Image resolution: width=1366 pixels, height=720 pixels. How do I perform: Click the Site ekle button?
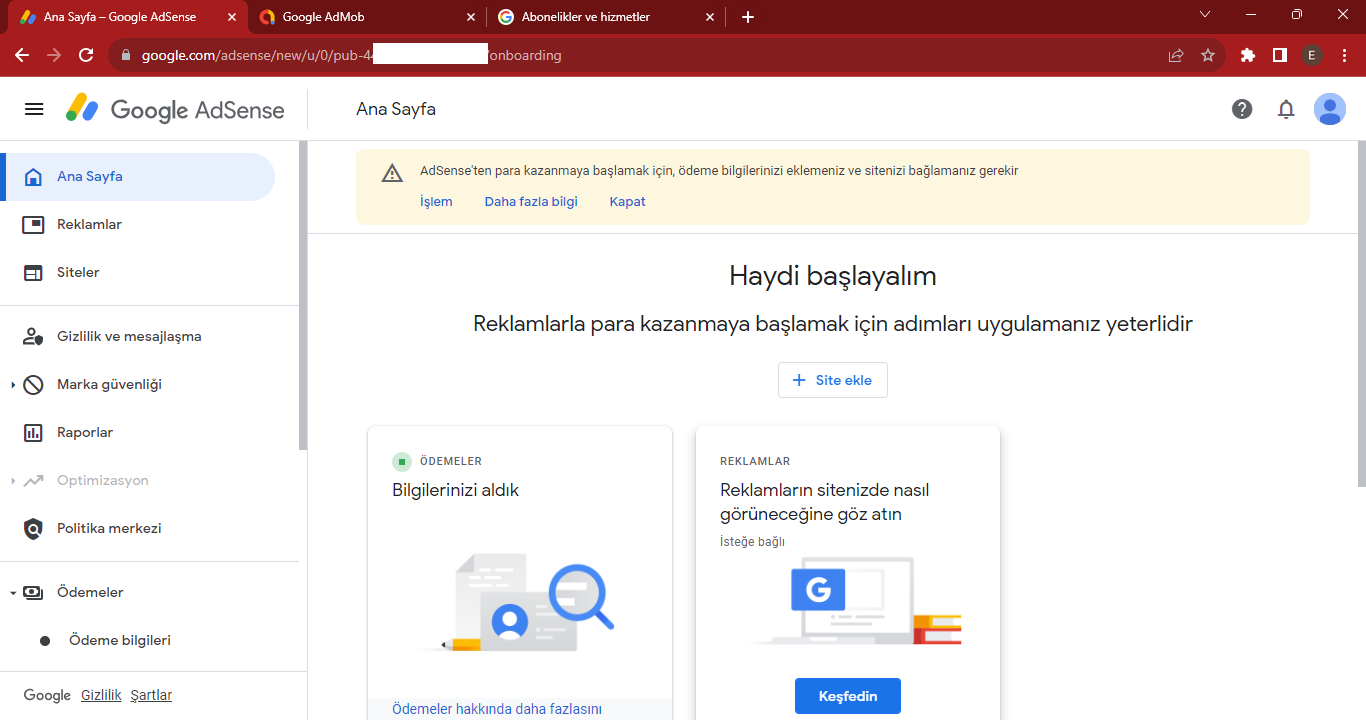pyautogui.click(x=832, y=380)
